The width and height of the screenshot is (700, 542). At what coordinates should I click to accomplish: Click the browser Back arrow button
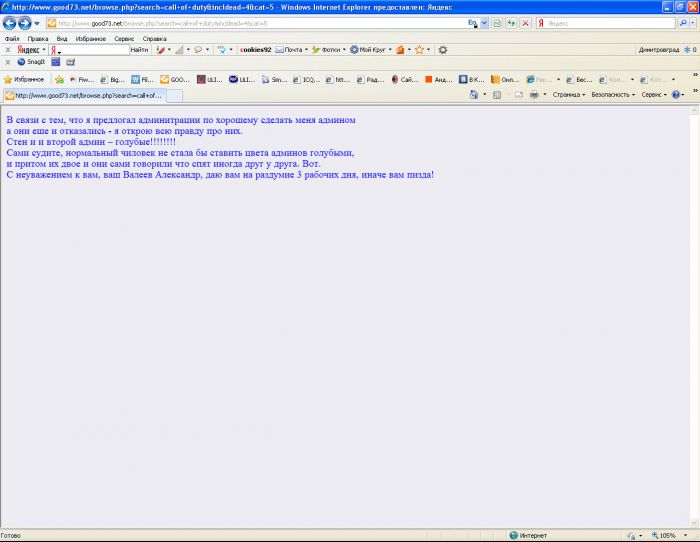pos(9,23)
